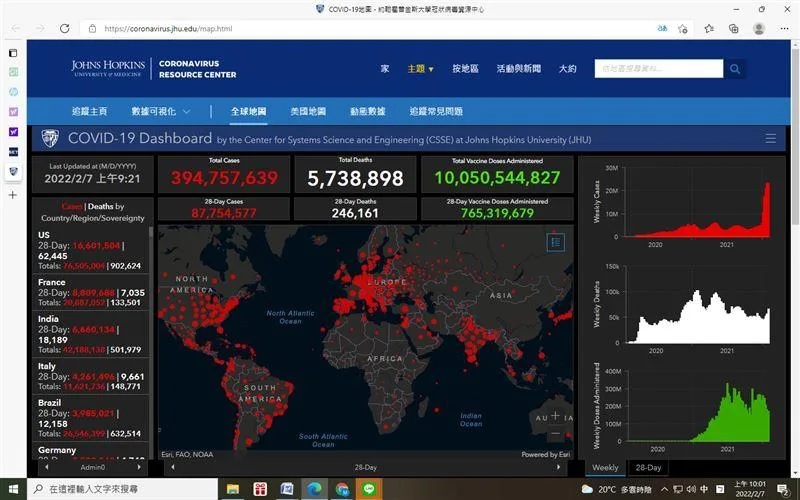This screenshot has height=500, width=800.
Task: Select the 全球地圖 tab
Action: tap(248, 111)
